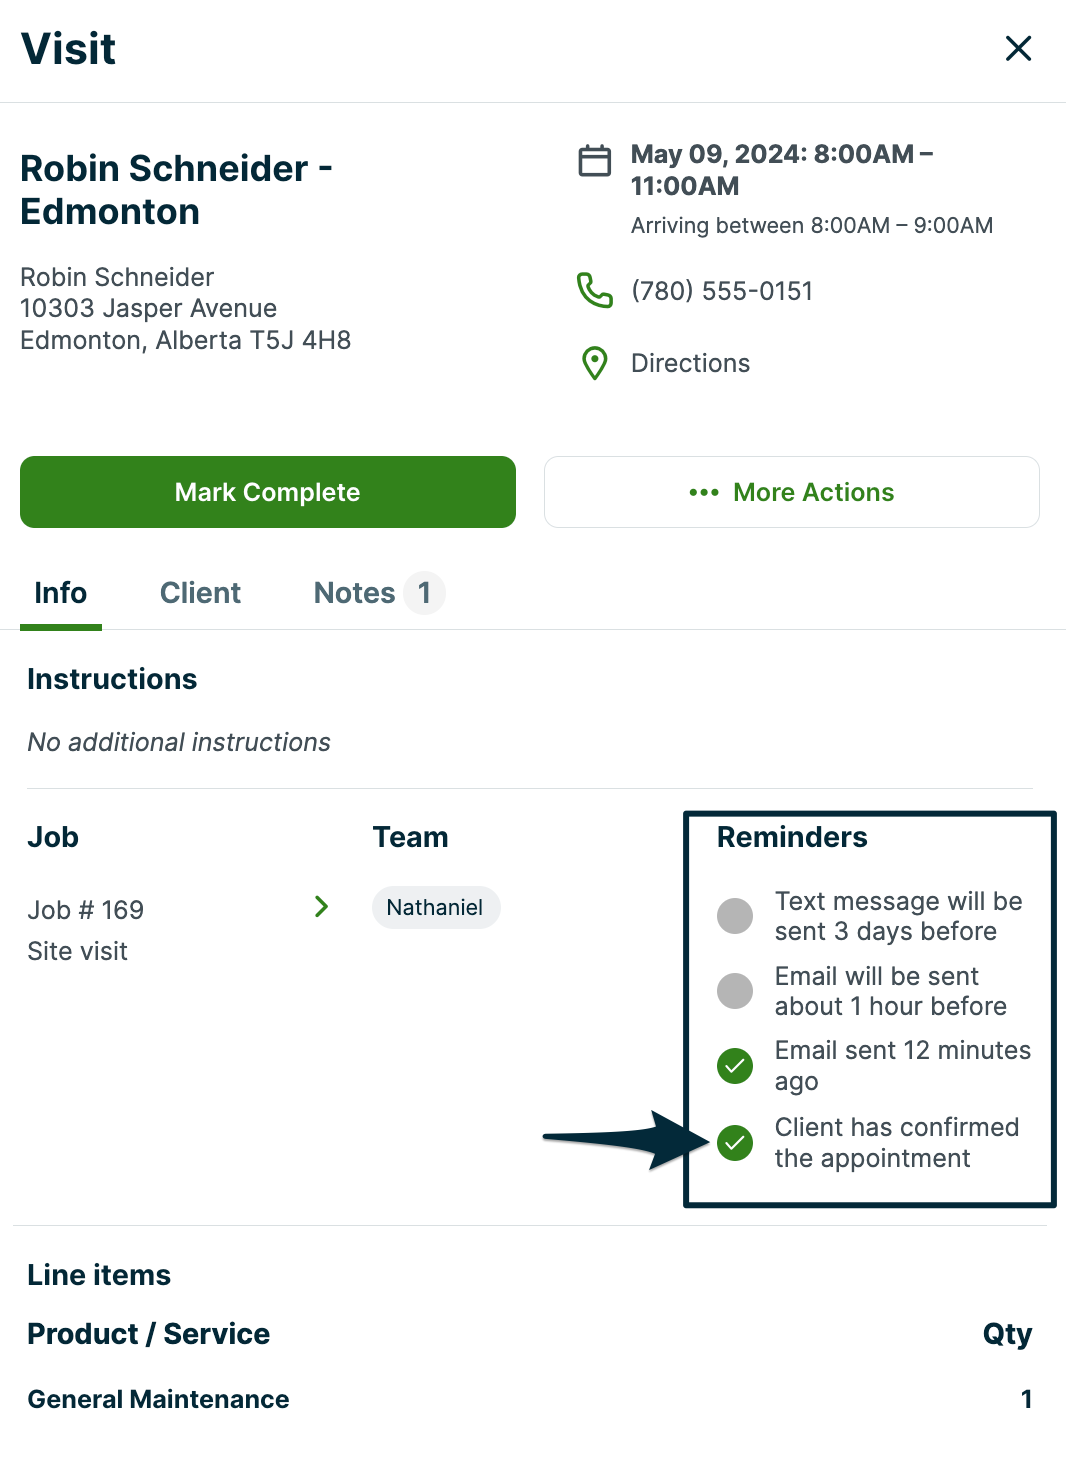
Task: Click grey circle for text message reminder
Action: [x=735, y=915]
